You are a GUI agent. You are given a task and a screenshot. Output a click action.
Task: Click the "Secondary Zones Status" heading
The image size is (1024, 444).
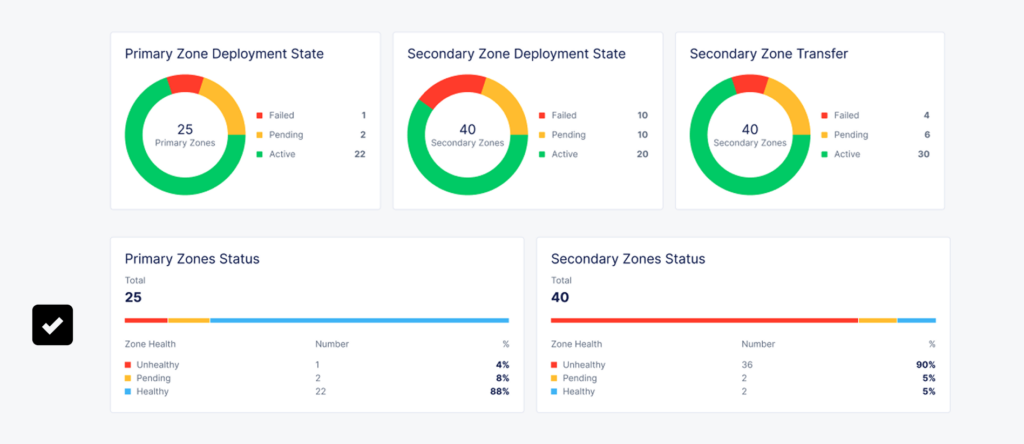[628, 259]
